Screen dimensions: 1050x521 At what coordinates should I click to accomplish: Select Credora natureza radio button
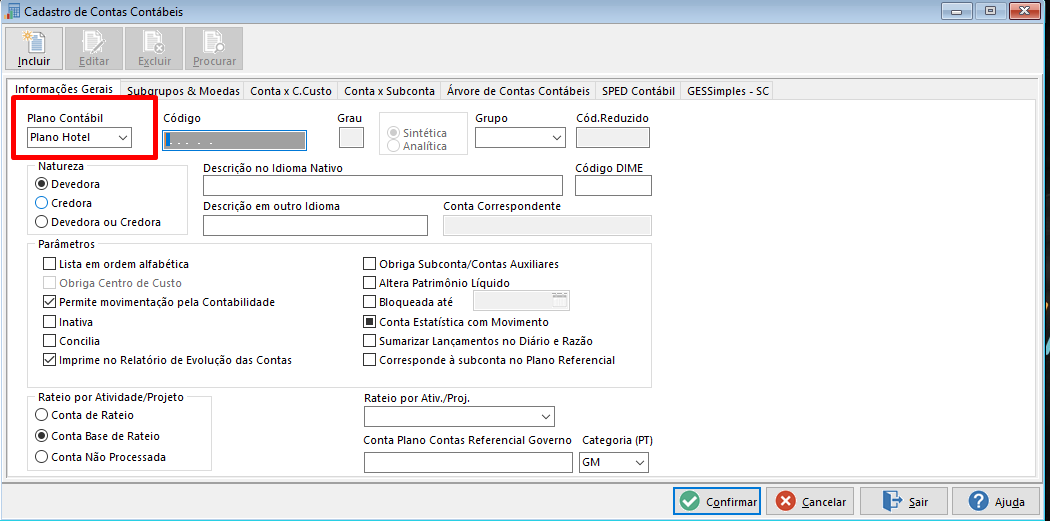click(42, 203)
